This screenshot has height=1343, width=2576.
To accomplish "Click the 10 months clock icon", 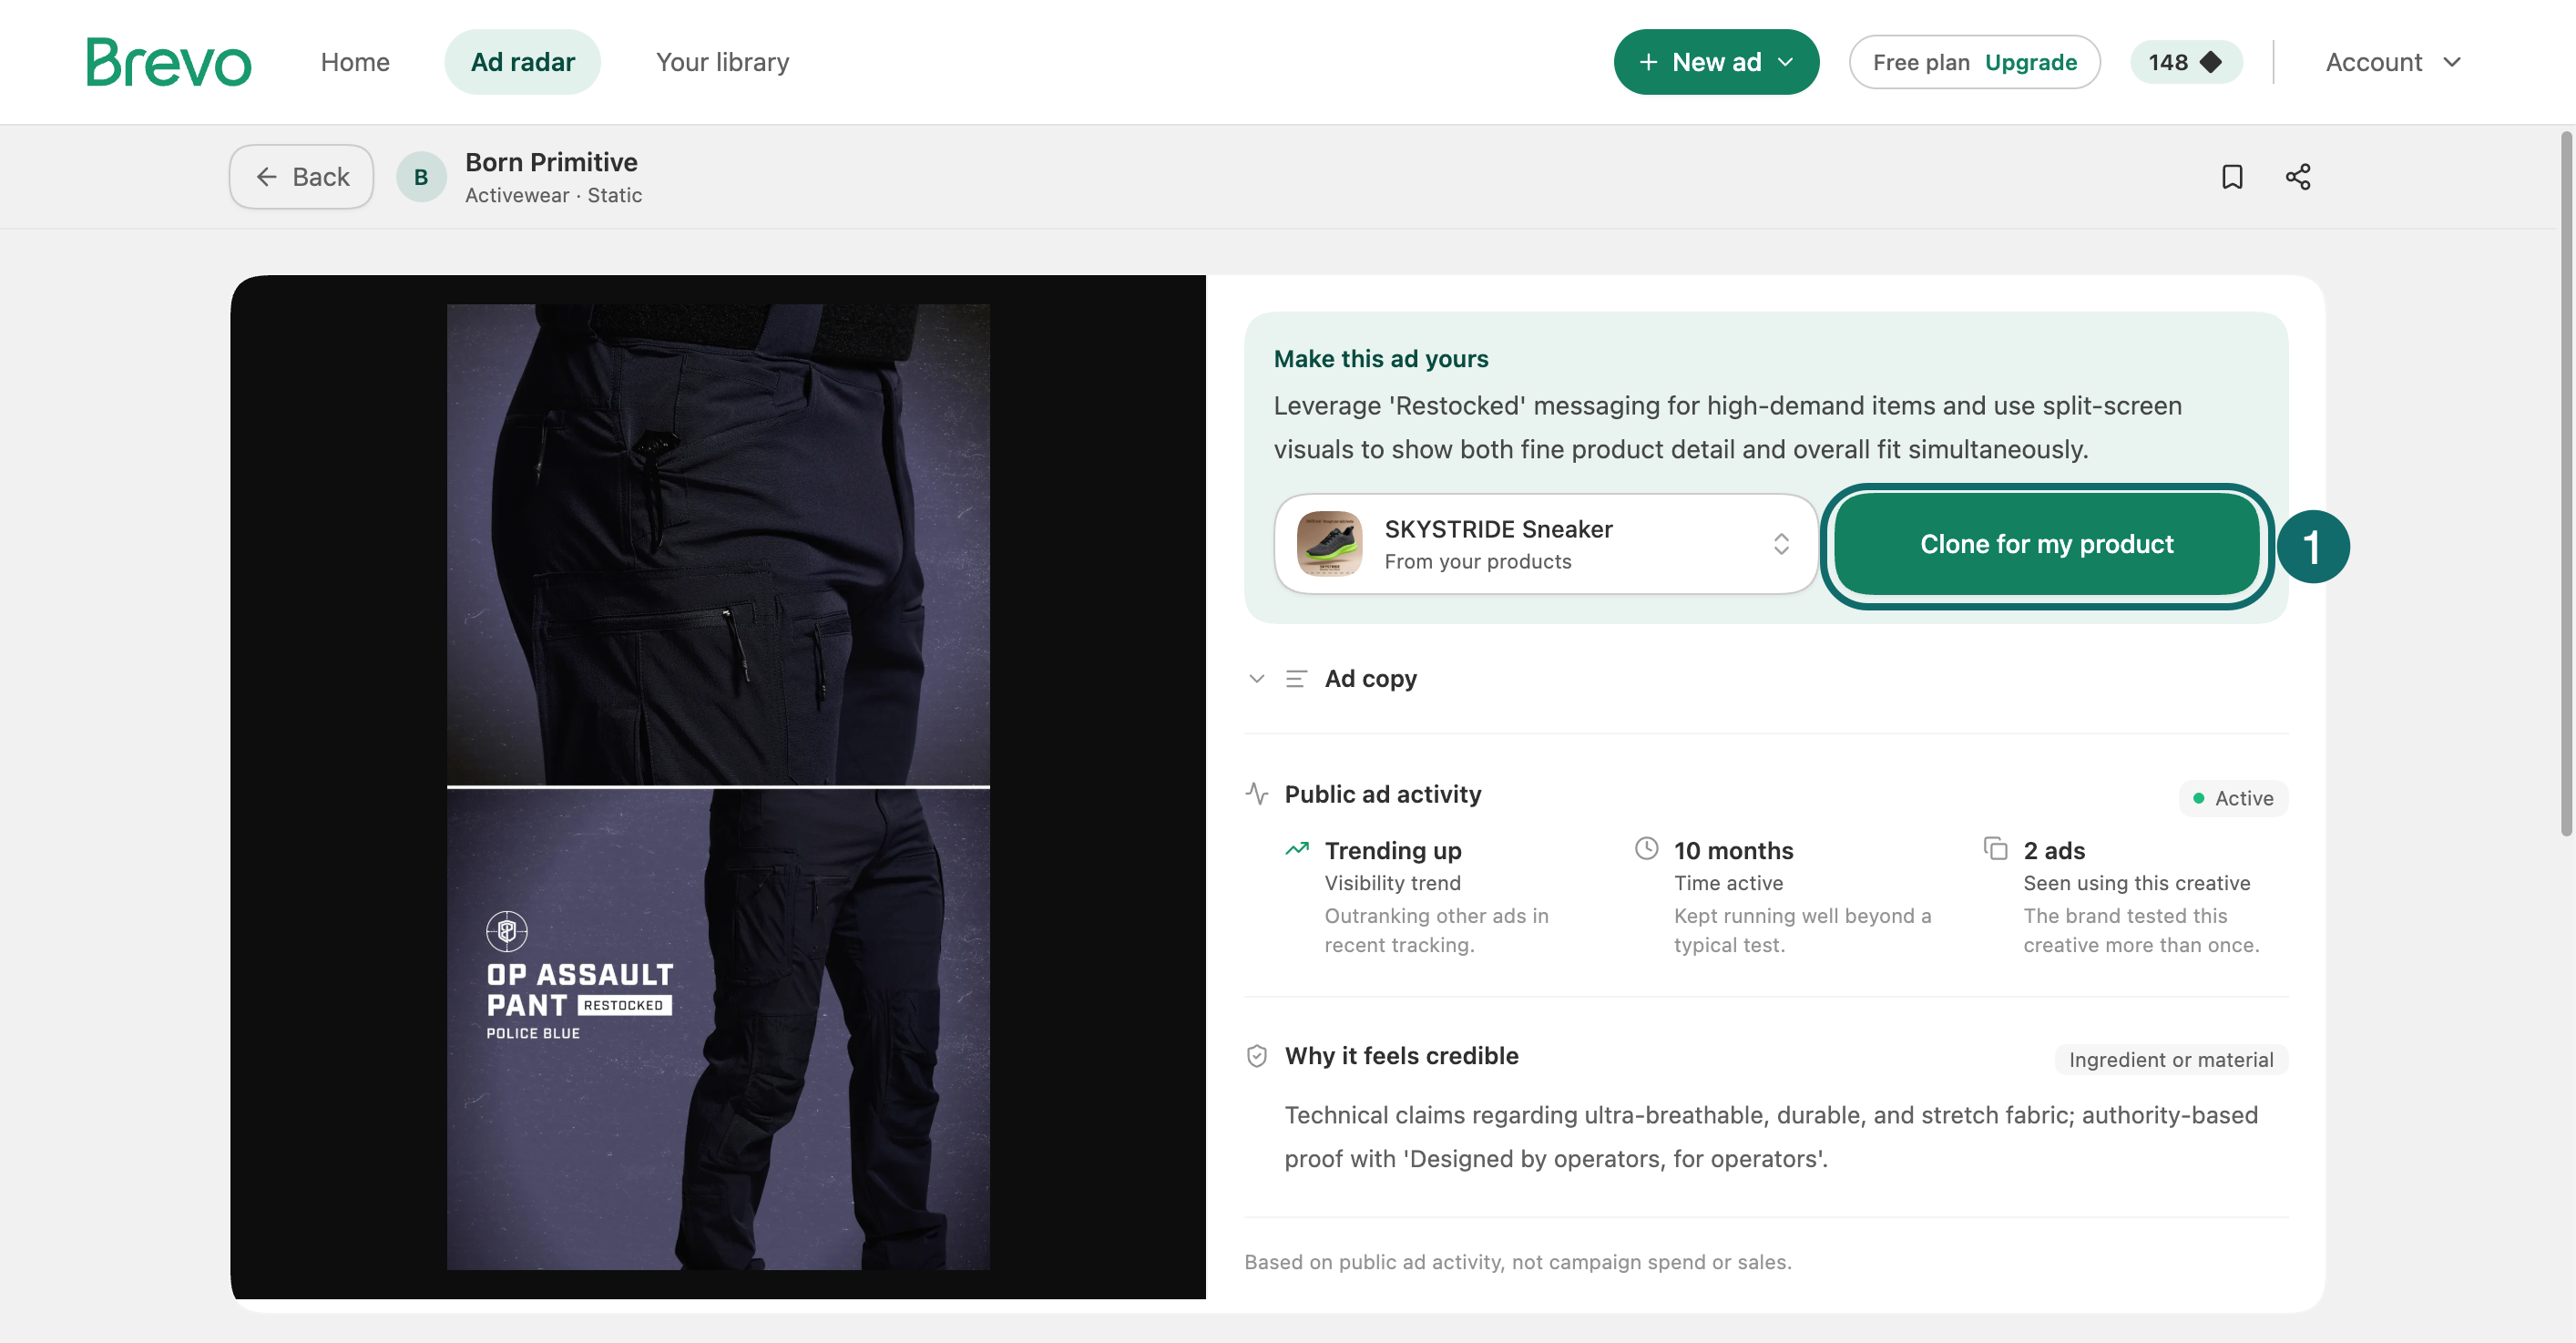I will [x=1646, y=849].
